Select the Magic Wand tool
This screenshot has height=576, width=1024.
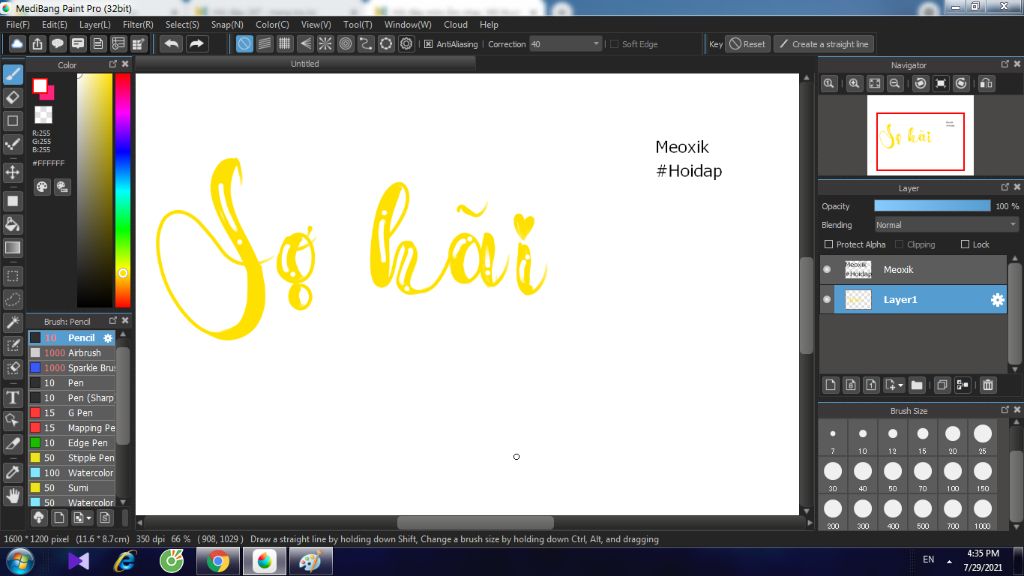point(12,322)
